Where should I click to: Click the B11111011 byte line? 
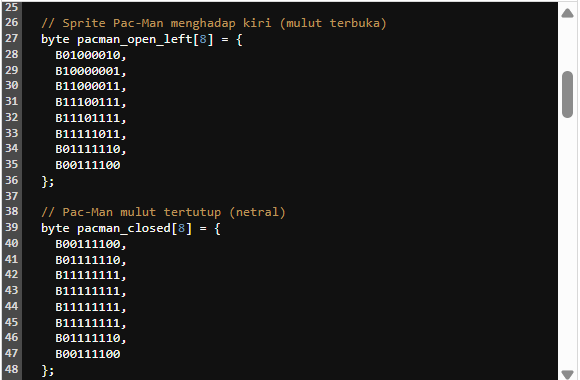coord(91,134)
